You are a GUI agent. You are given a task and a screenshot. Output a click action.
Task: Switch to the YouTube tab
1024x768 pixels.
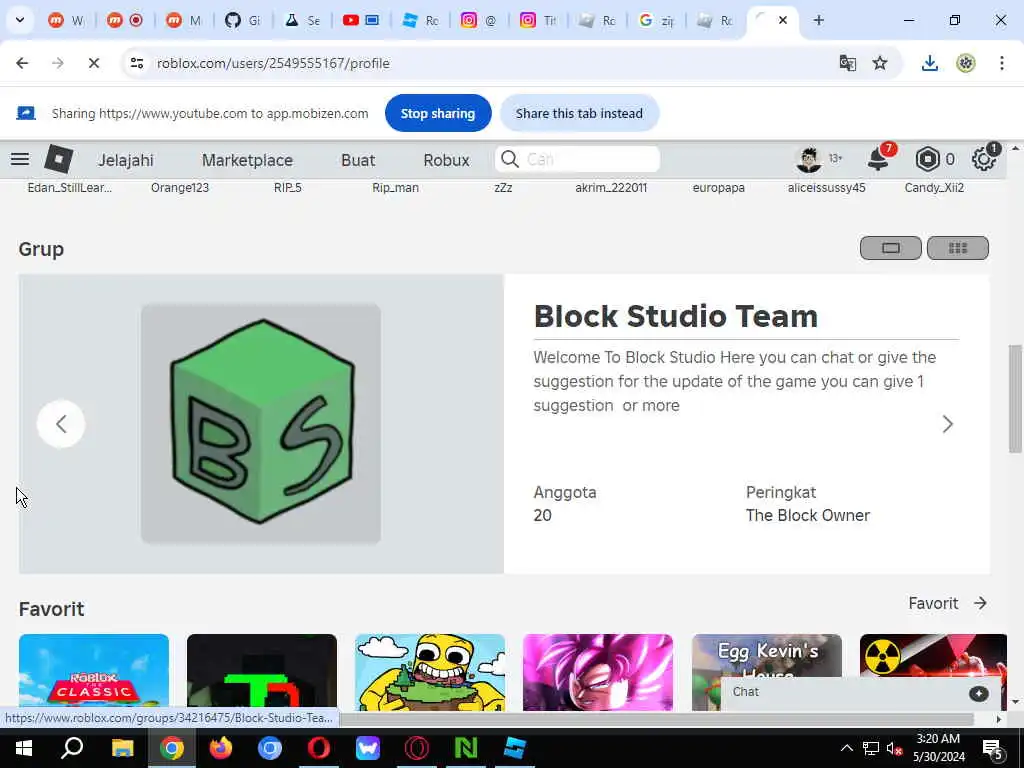pos(360,20)
